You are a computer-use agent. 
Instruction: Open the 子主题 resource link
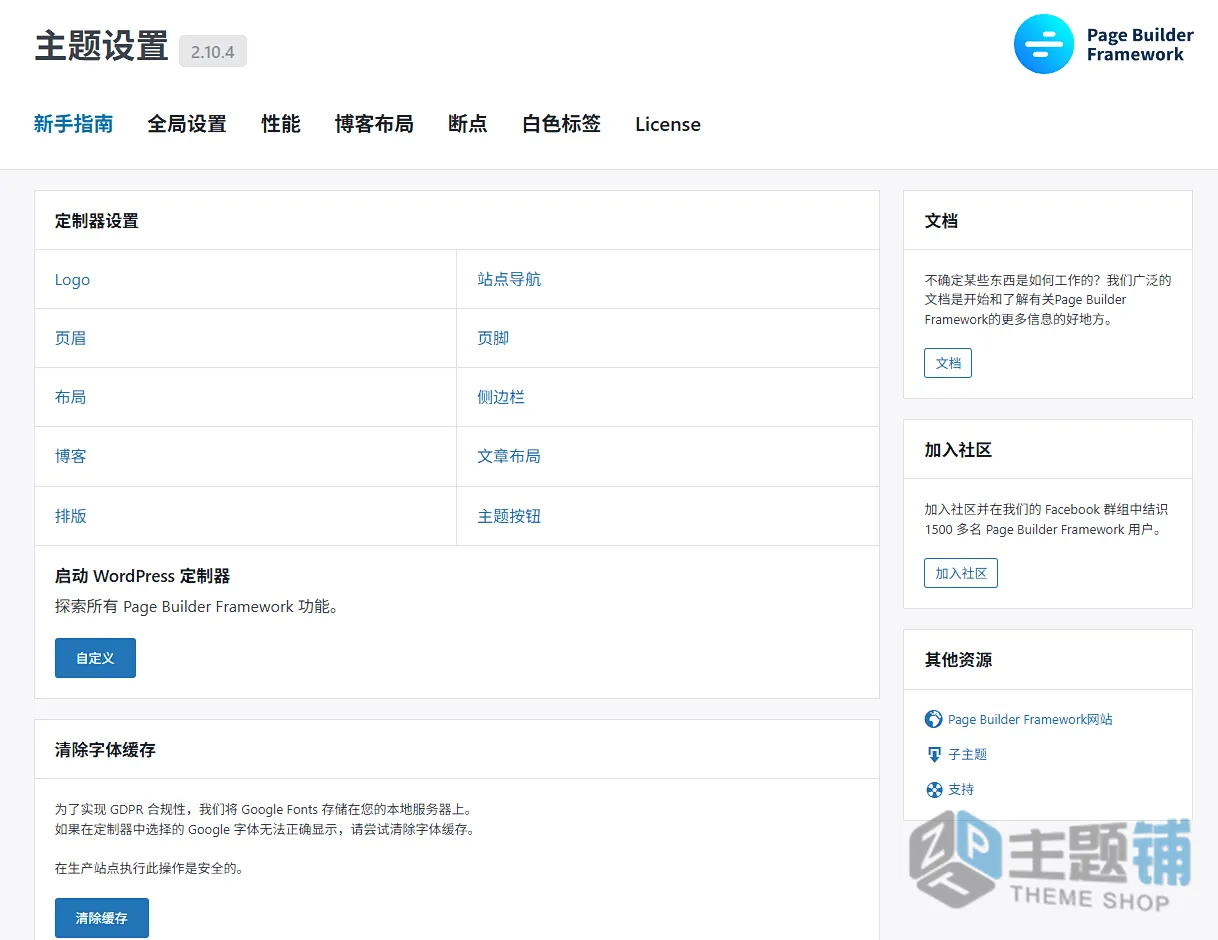(x=968, y=754)
